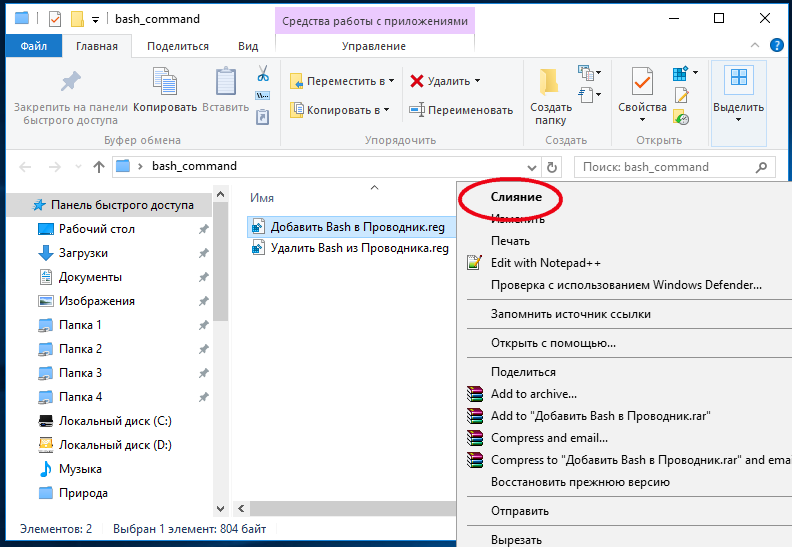Click the Имя column header

click(262, 198)
